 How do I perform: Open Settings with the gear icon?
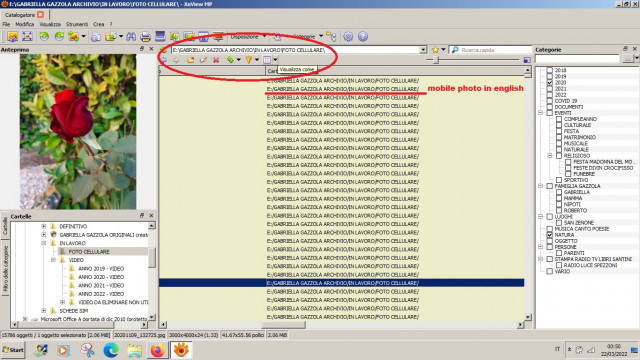(x=348, y=37)
